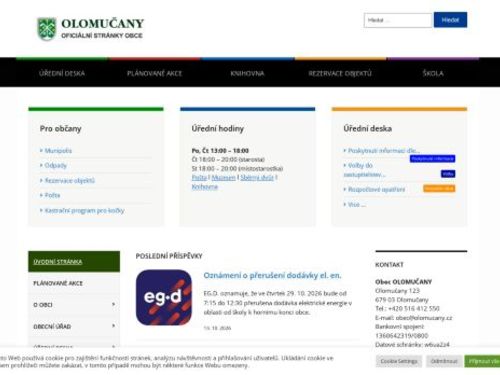Viewport: 500px width, 375px height.
Task: Open ŠKOLA in the top navigation
Action: point(433,73)
